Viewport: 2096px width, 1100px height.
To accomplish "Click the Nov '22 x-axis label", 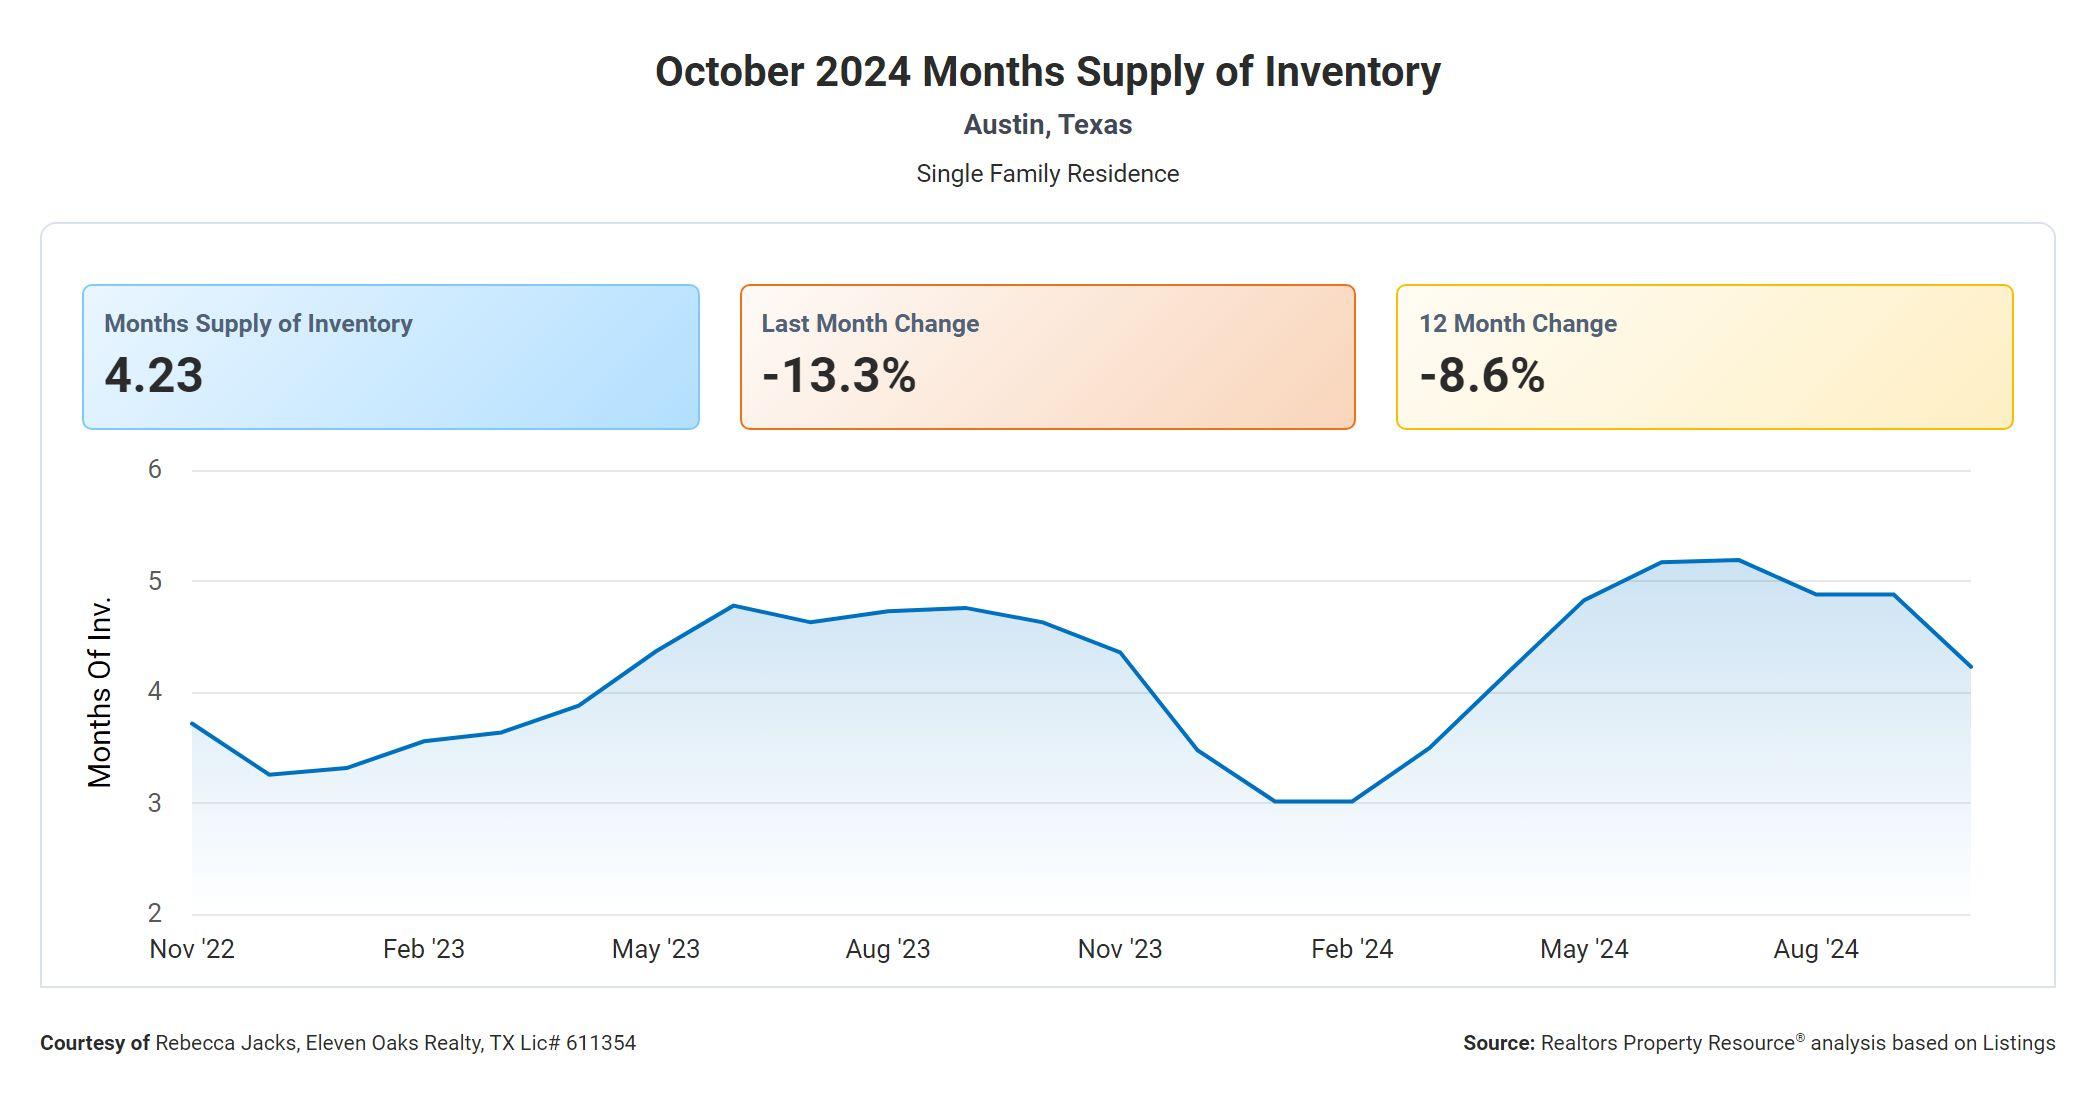I will [x=192, y=949].
